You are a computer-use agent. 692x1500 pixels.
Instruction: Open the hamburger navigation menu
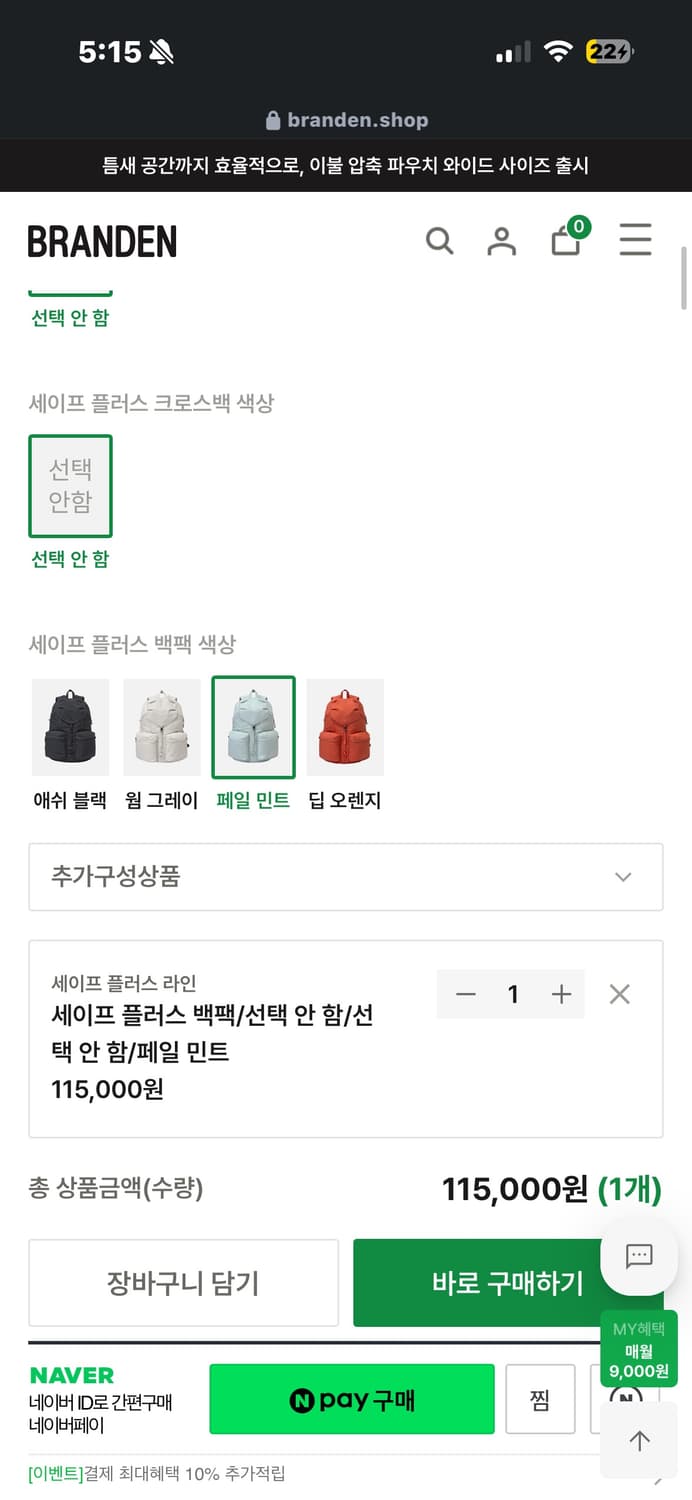pyautogui.click(x=636, y=241)
